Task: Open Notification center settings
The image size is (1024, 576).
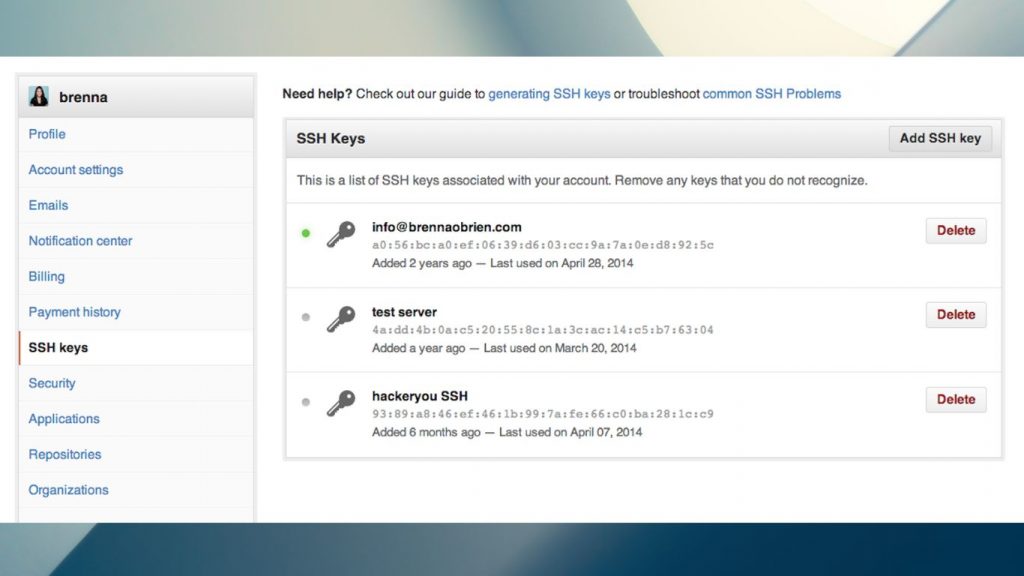Action: pyautogui.click(x=79, y=240)
